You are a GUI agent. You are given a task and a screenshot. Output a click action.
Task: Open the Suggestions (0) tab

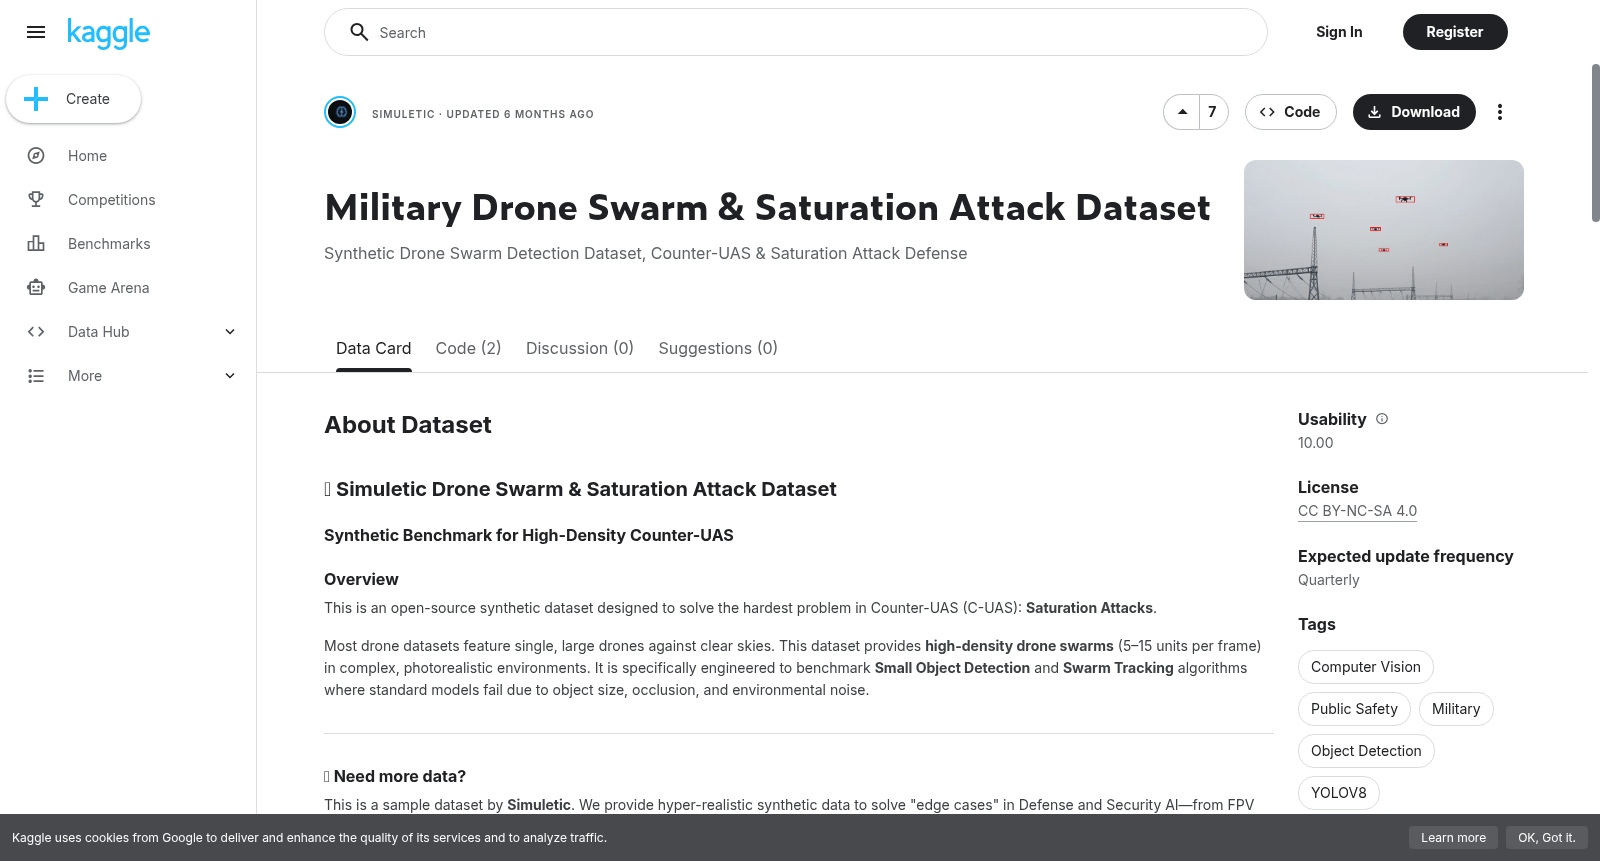(x=718, y=348)
